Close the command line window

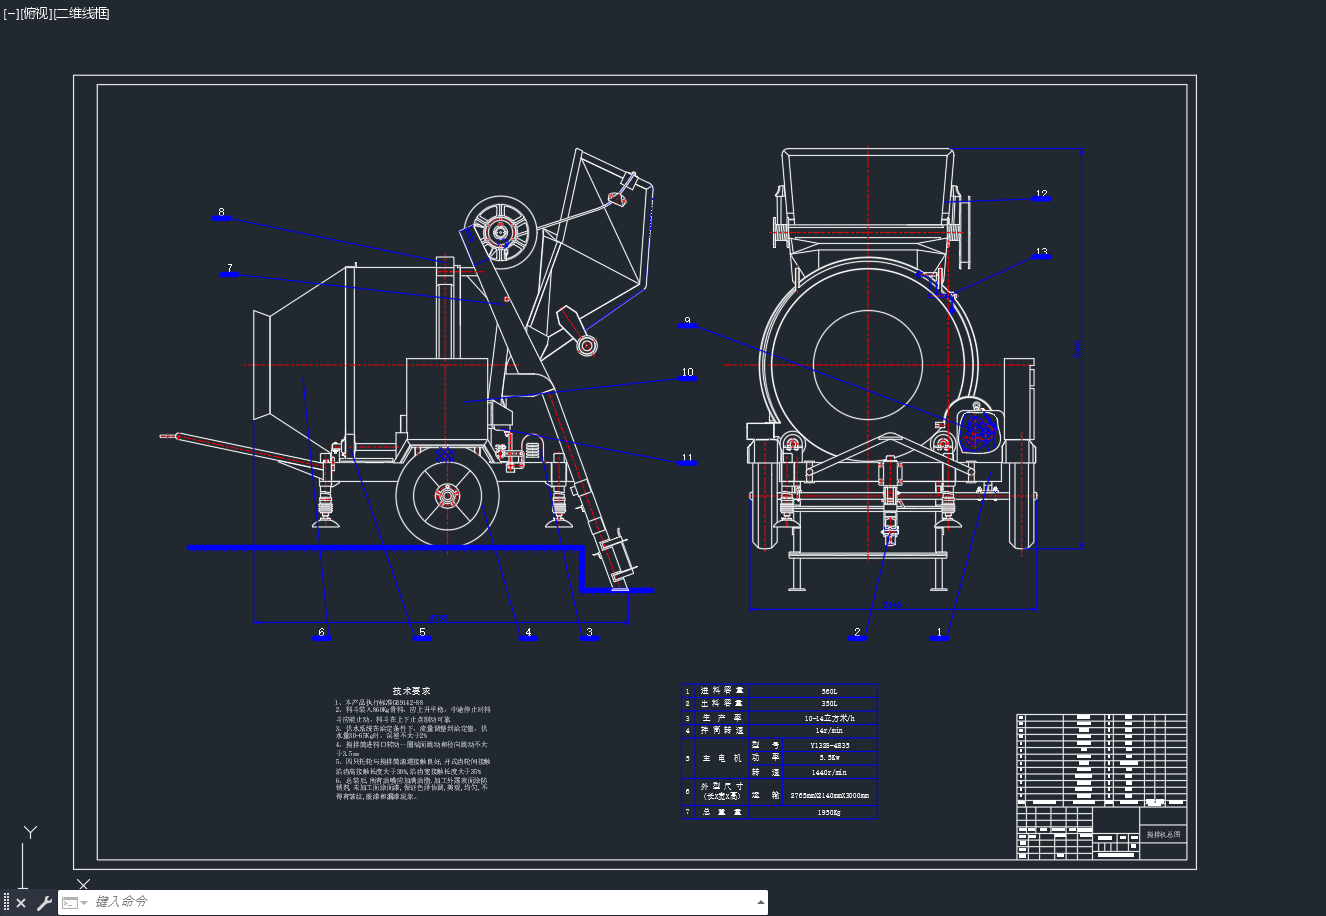(21, 903)
